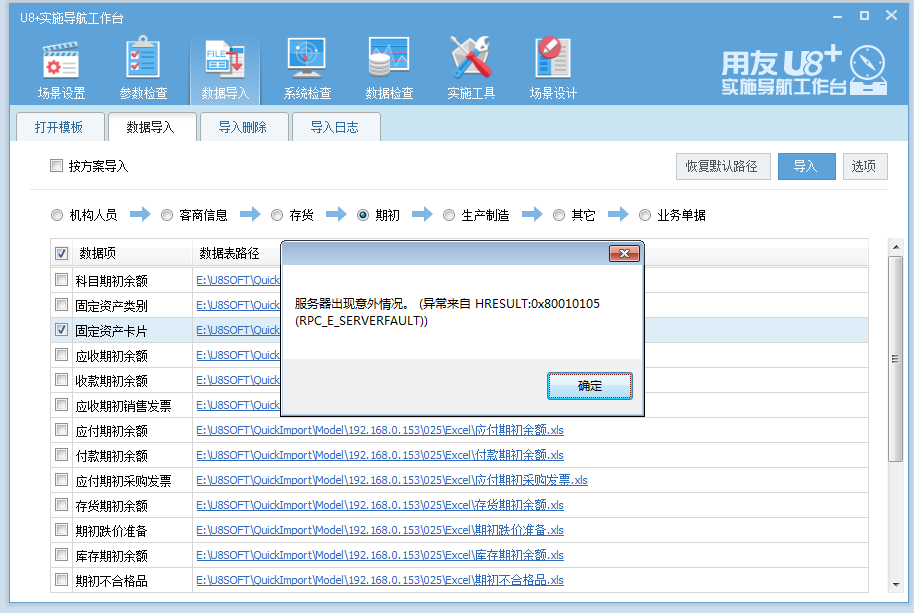914x613 pixels.
Task: Check the 存货期初余额 row checkbox
Action: [x=61, y=505]
